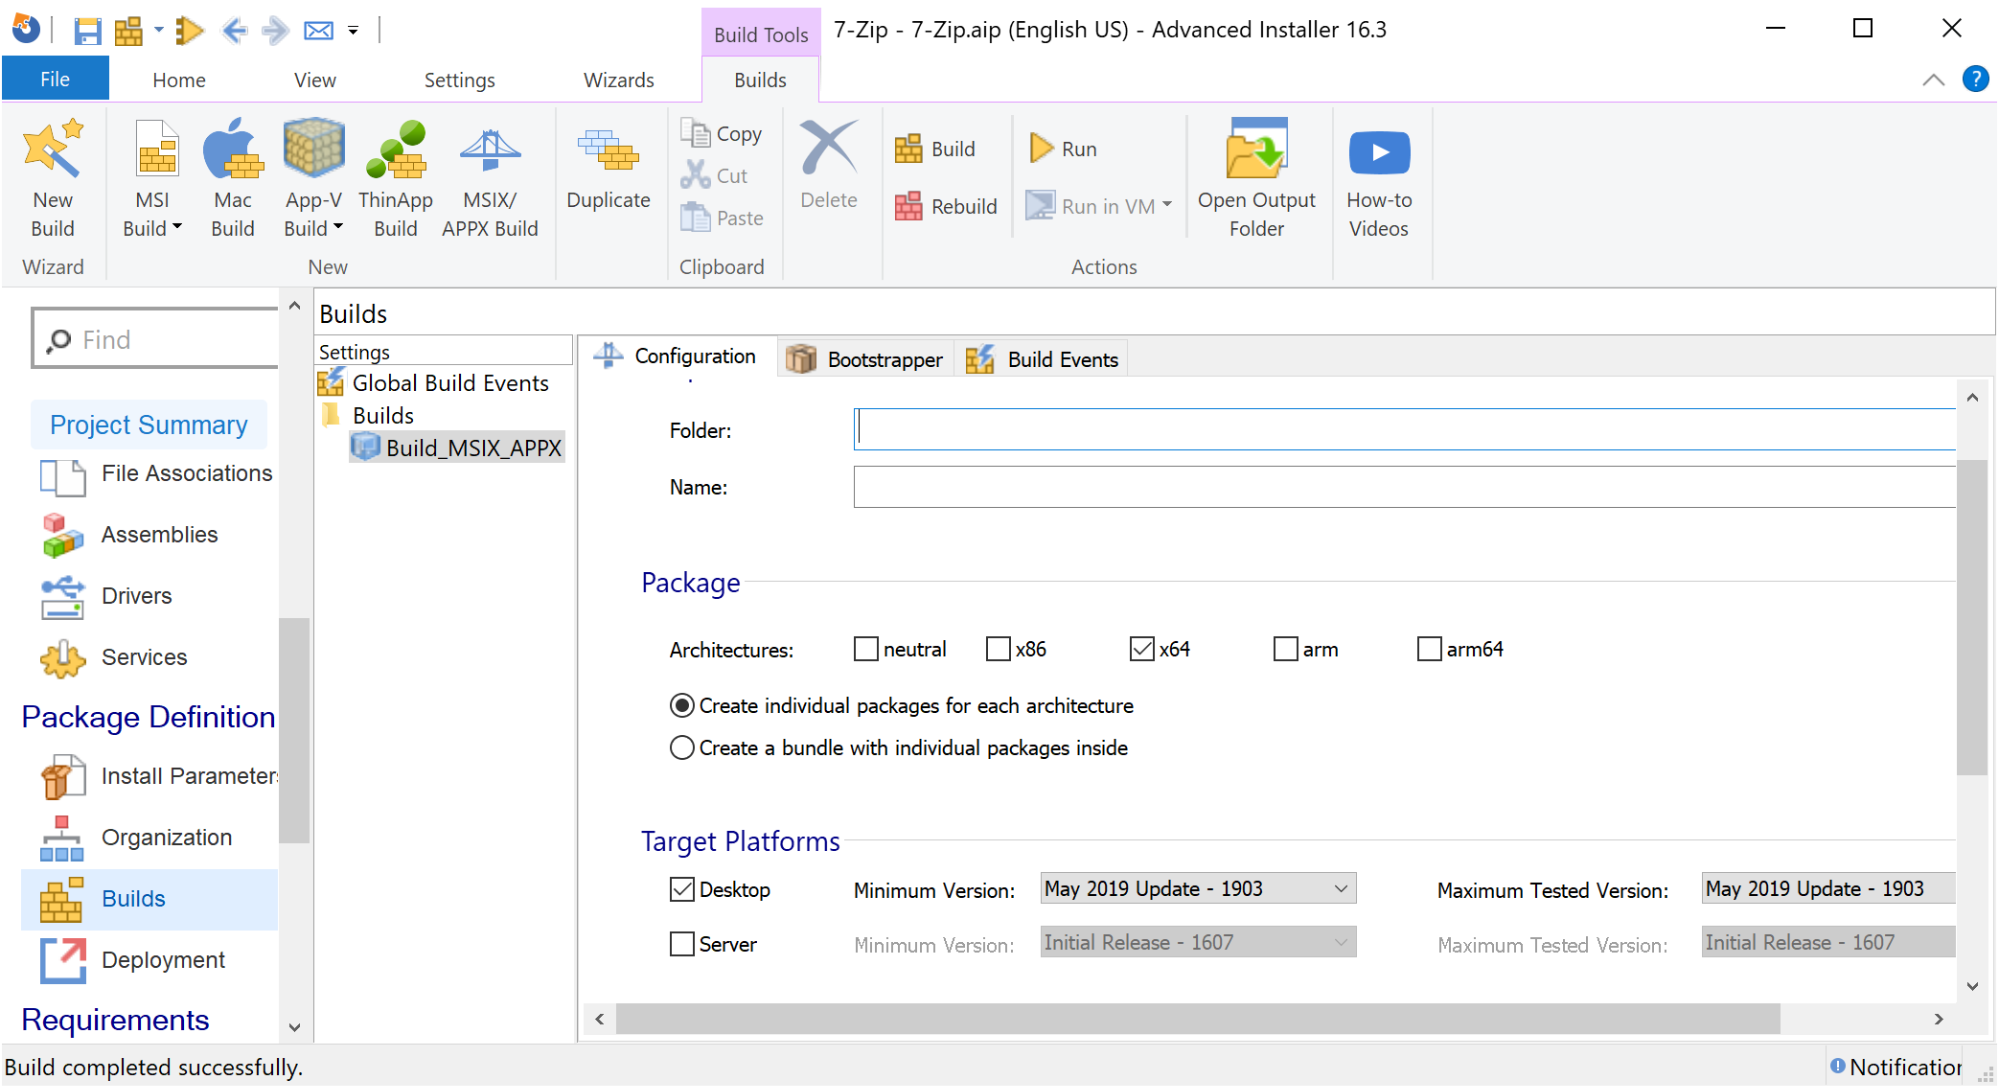1999x1088 pixels.
Task: Cut the selected build
Action: [x=714, y=175]
